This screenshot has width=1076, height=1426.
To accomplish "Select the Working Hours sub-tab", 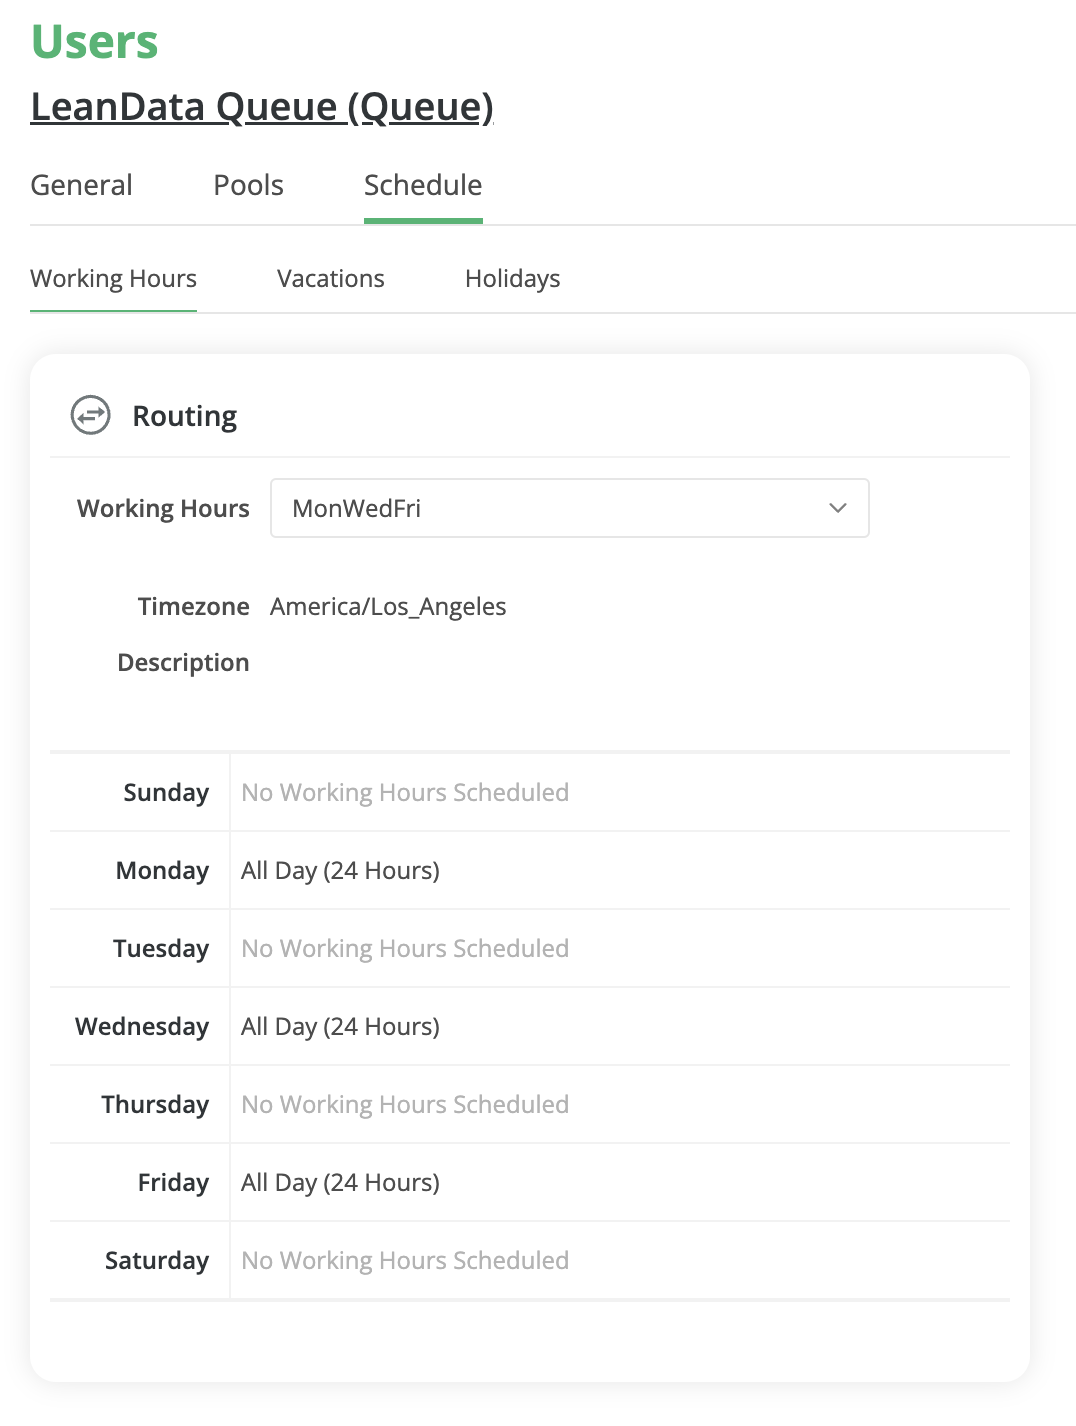I will (x=113, y=278).
